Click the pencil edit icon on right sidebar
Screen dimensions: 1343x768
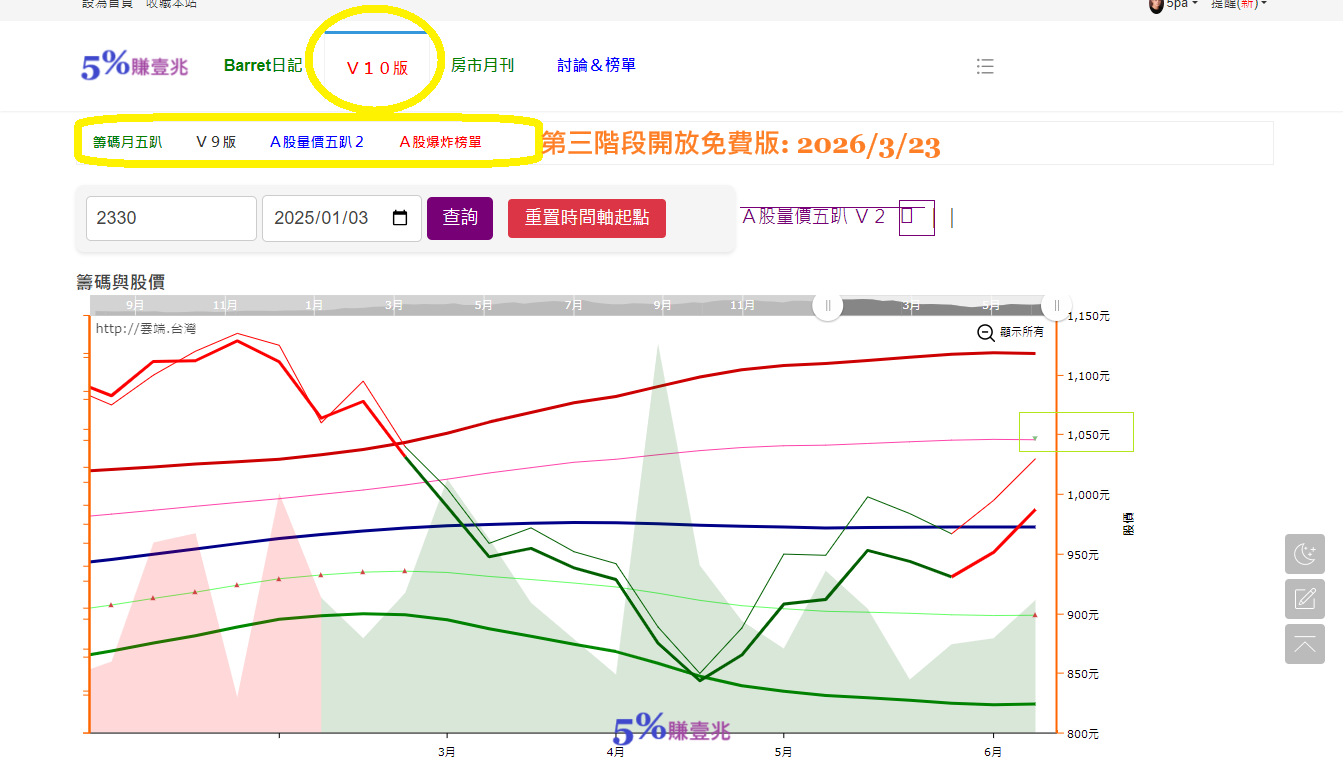point(1304,599)
